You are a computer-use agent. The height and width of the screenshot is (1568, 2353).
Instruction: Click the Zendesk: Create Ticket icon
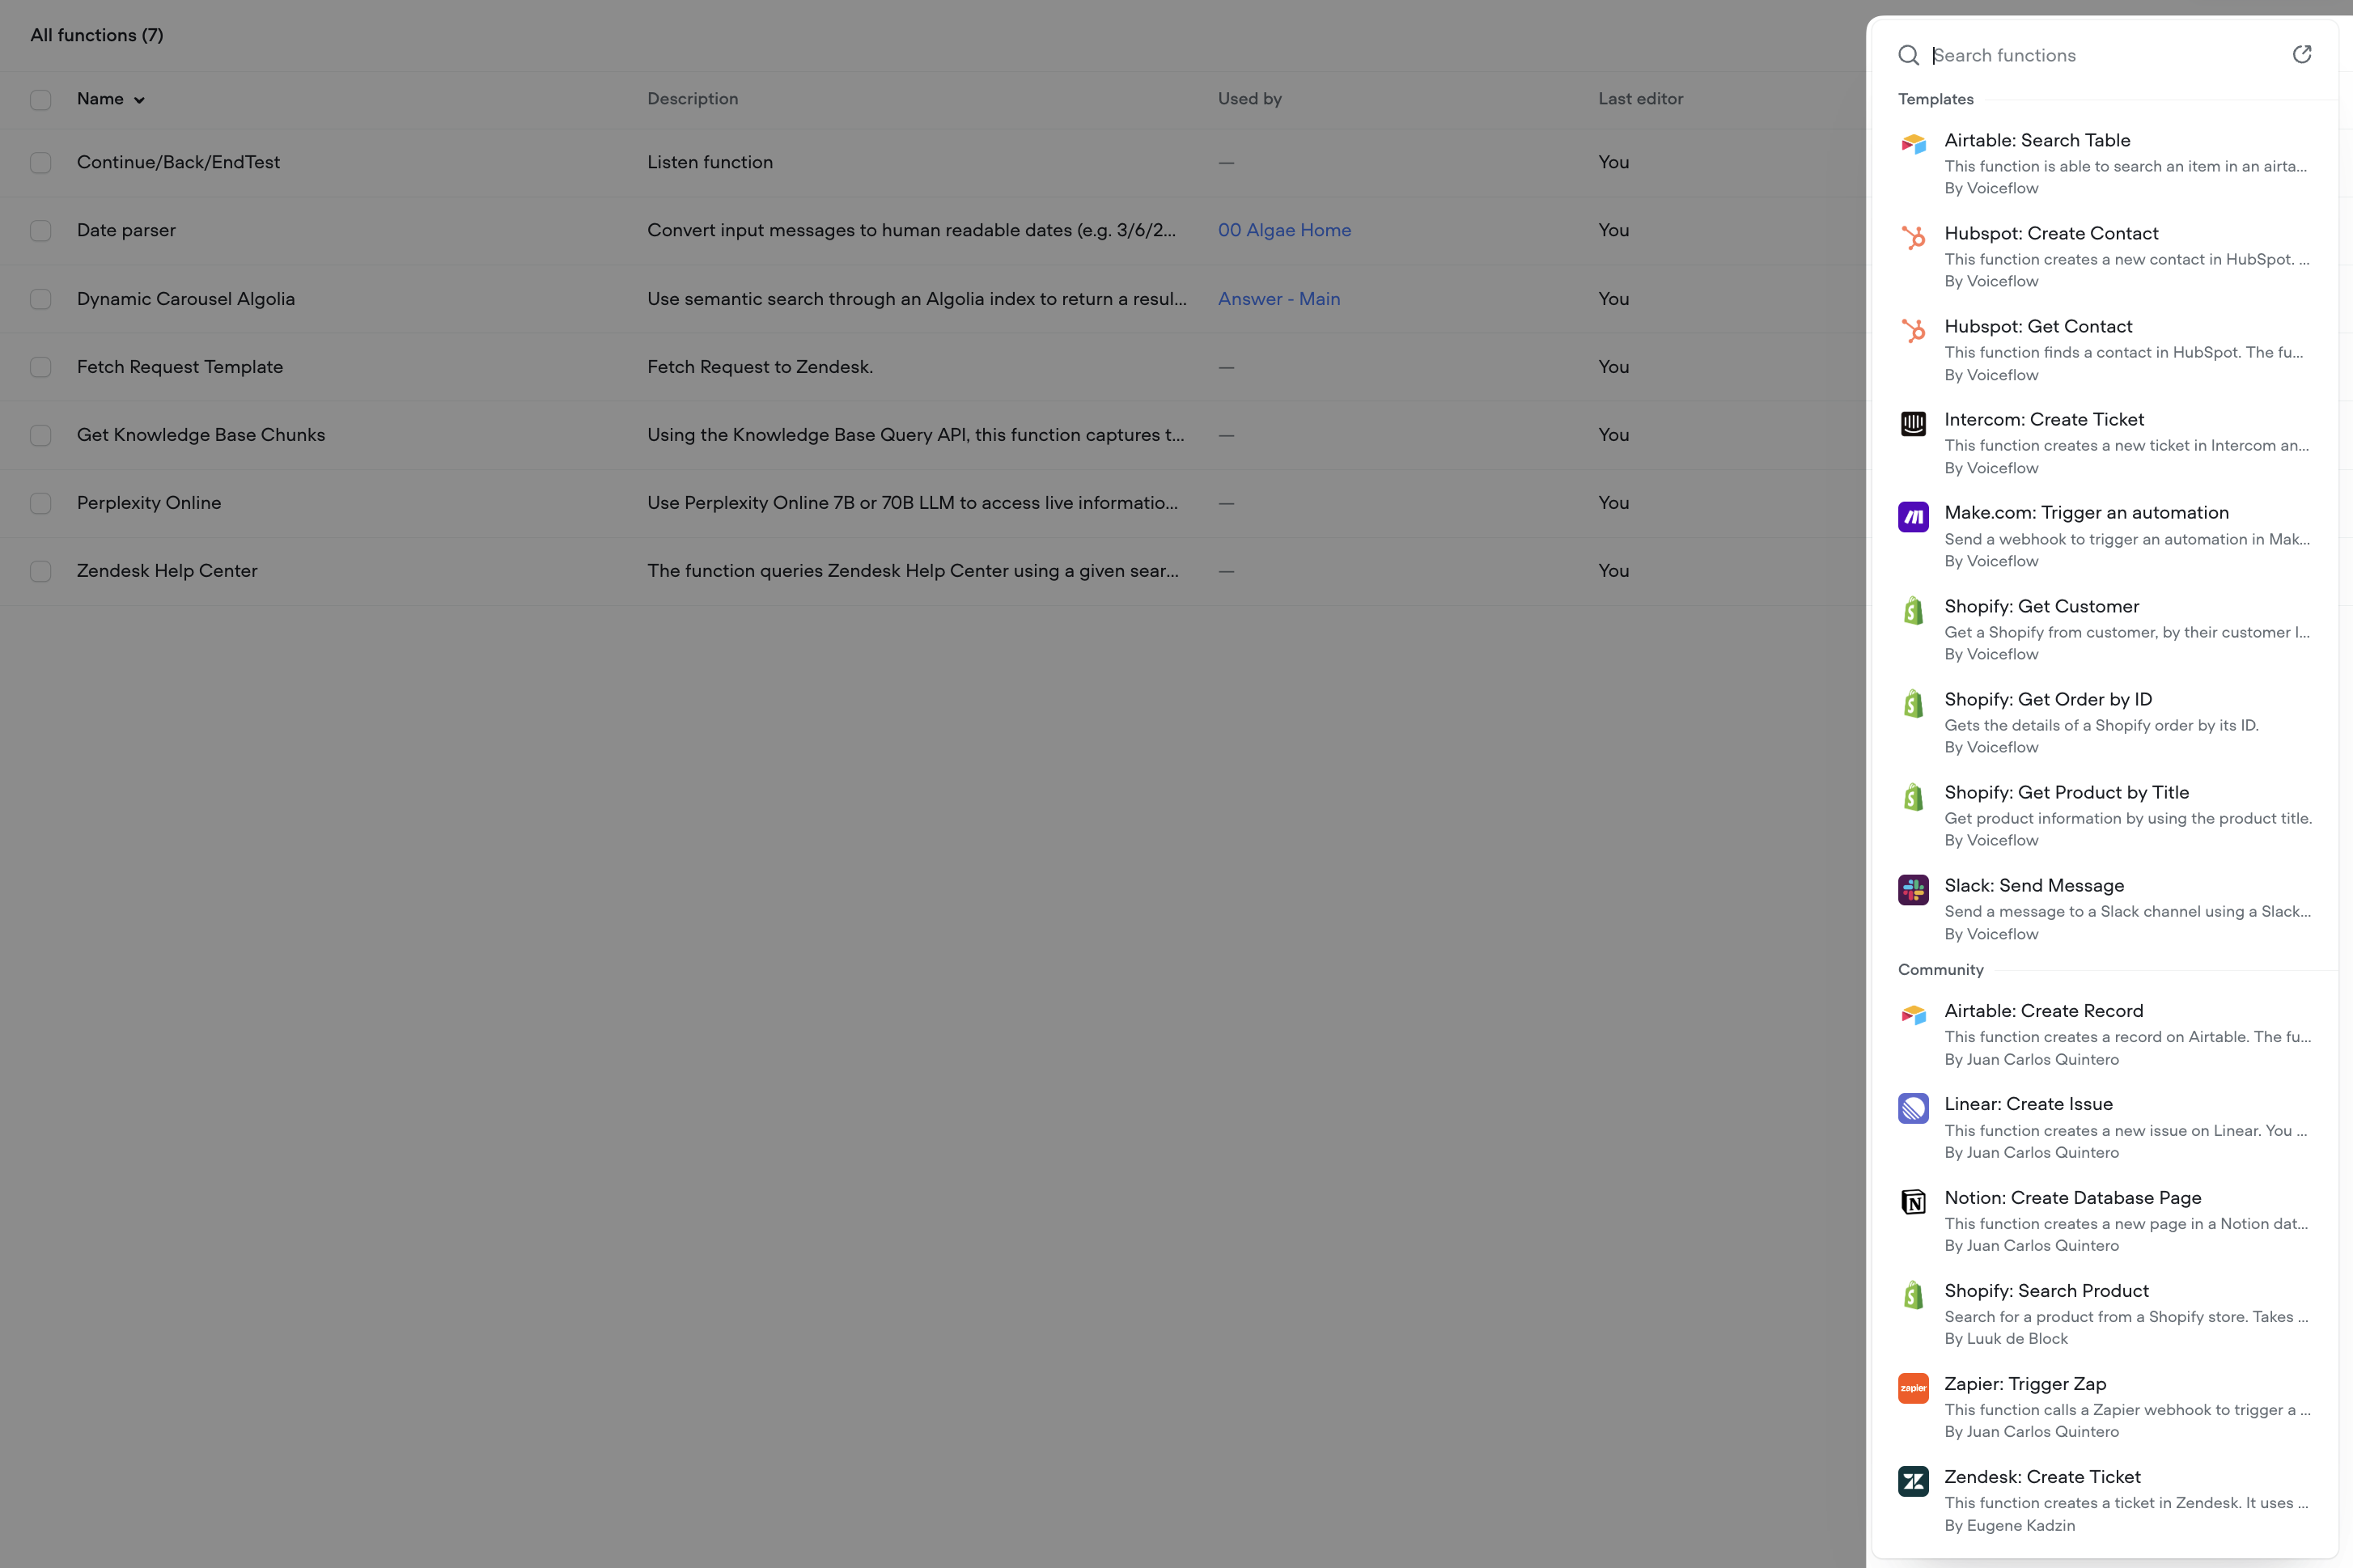[x=1913, y=1481]
